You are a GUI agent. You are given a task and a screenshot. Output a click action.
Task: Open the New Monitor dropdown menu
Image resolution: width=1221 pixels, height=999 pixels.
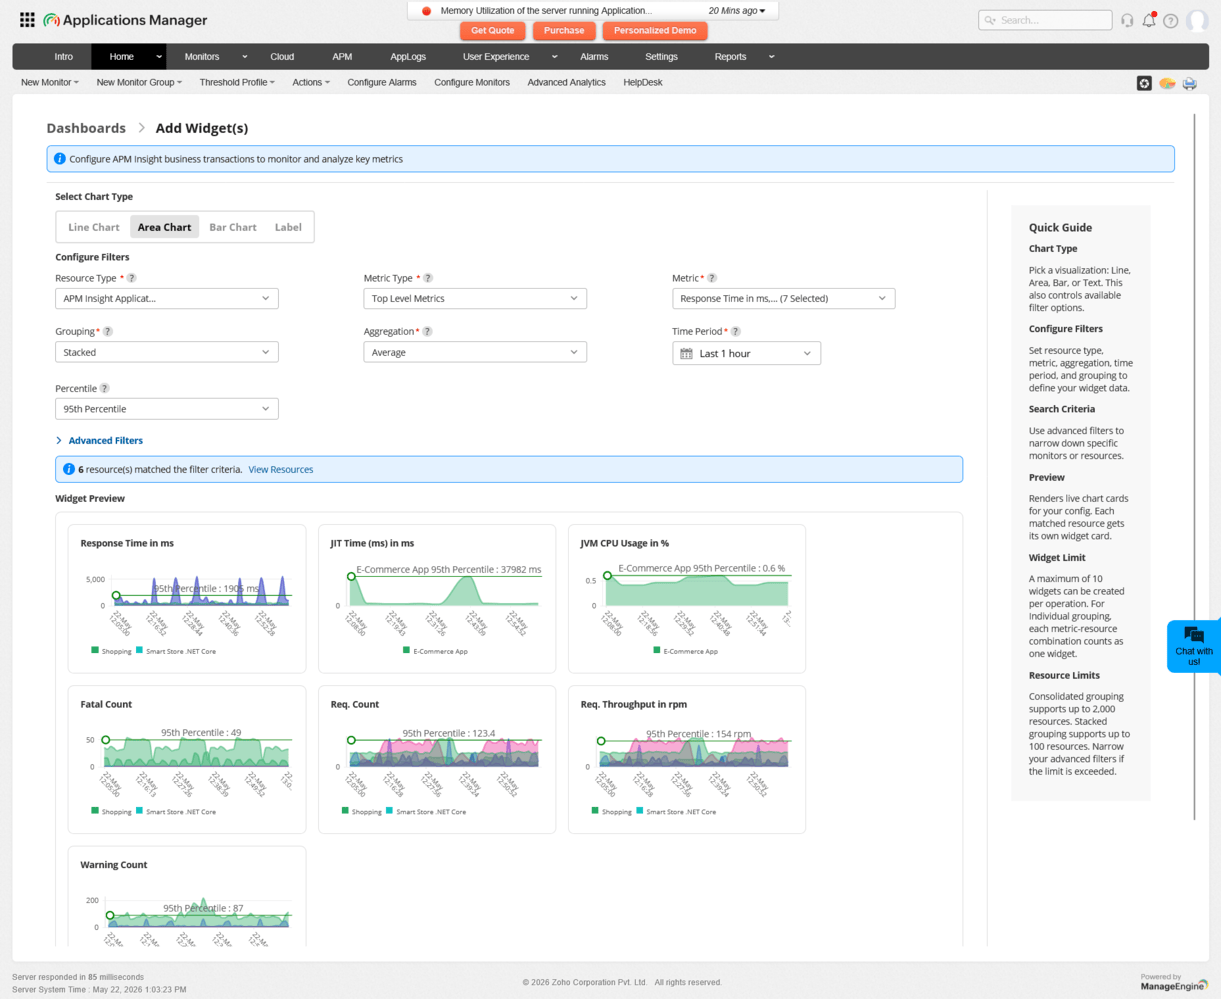pos(49,82)
